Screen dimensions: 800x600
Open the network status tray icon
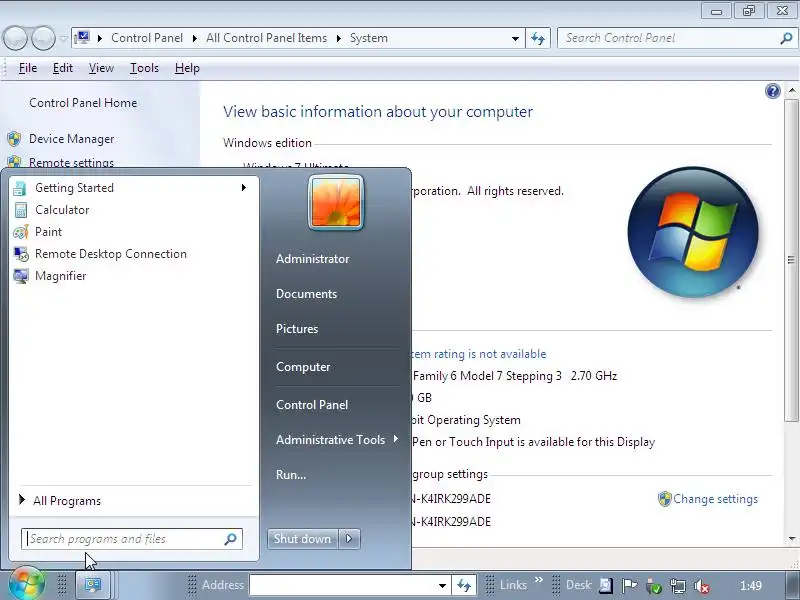pos(678,586)
